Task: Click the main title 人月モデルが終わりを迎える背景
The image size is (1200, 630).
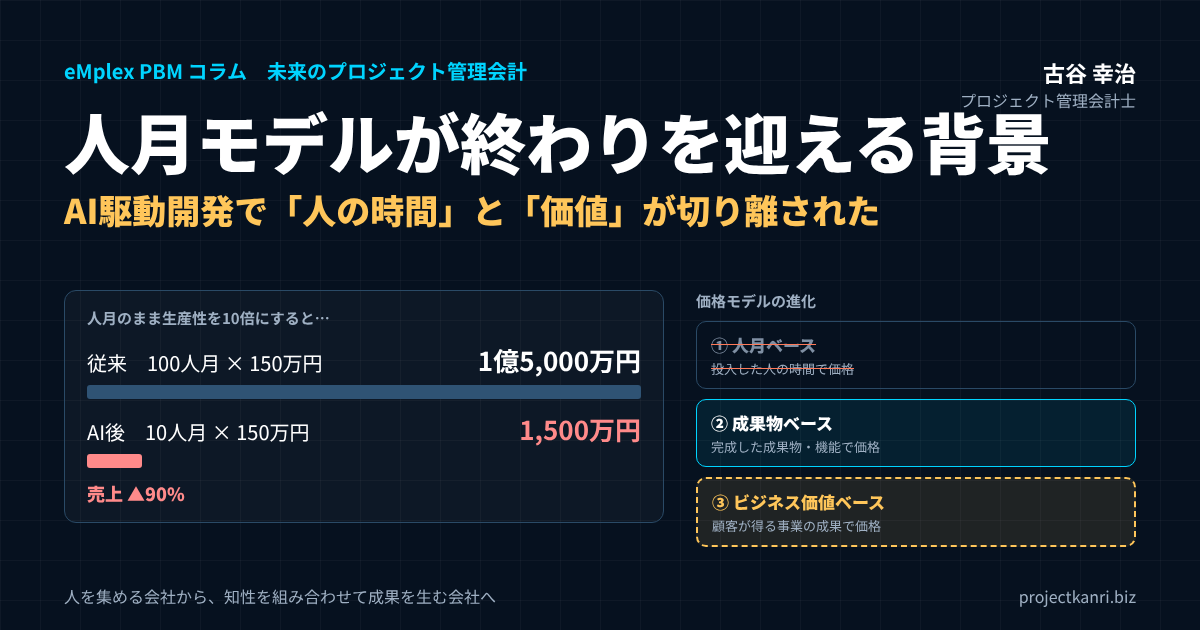Action: click(558, 146)
